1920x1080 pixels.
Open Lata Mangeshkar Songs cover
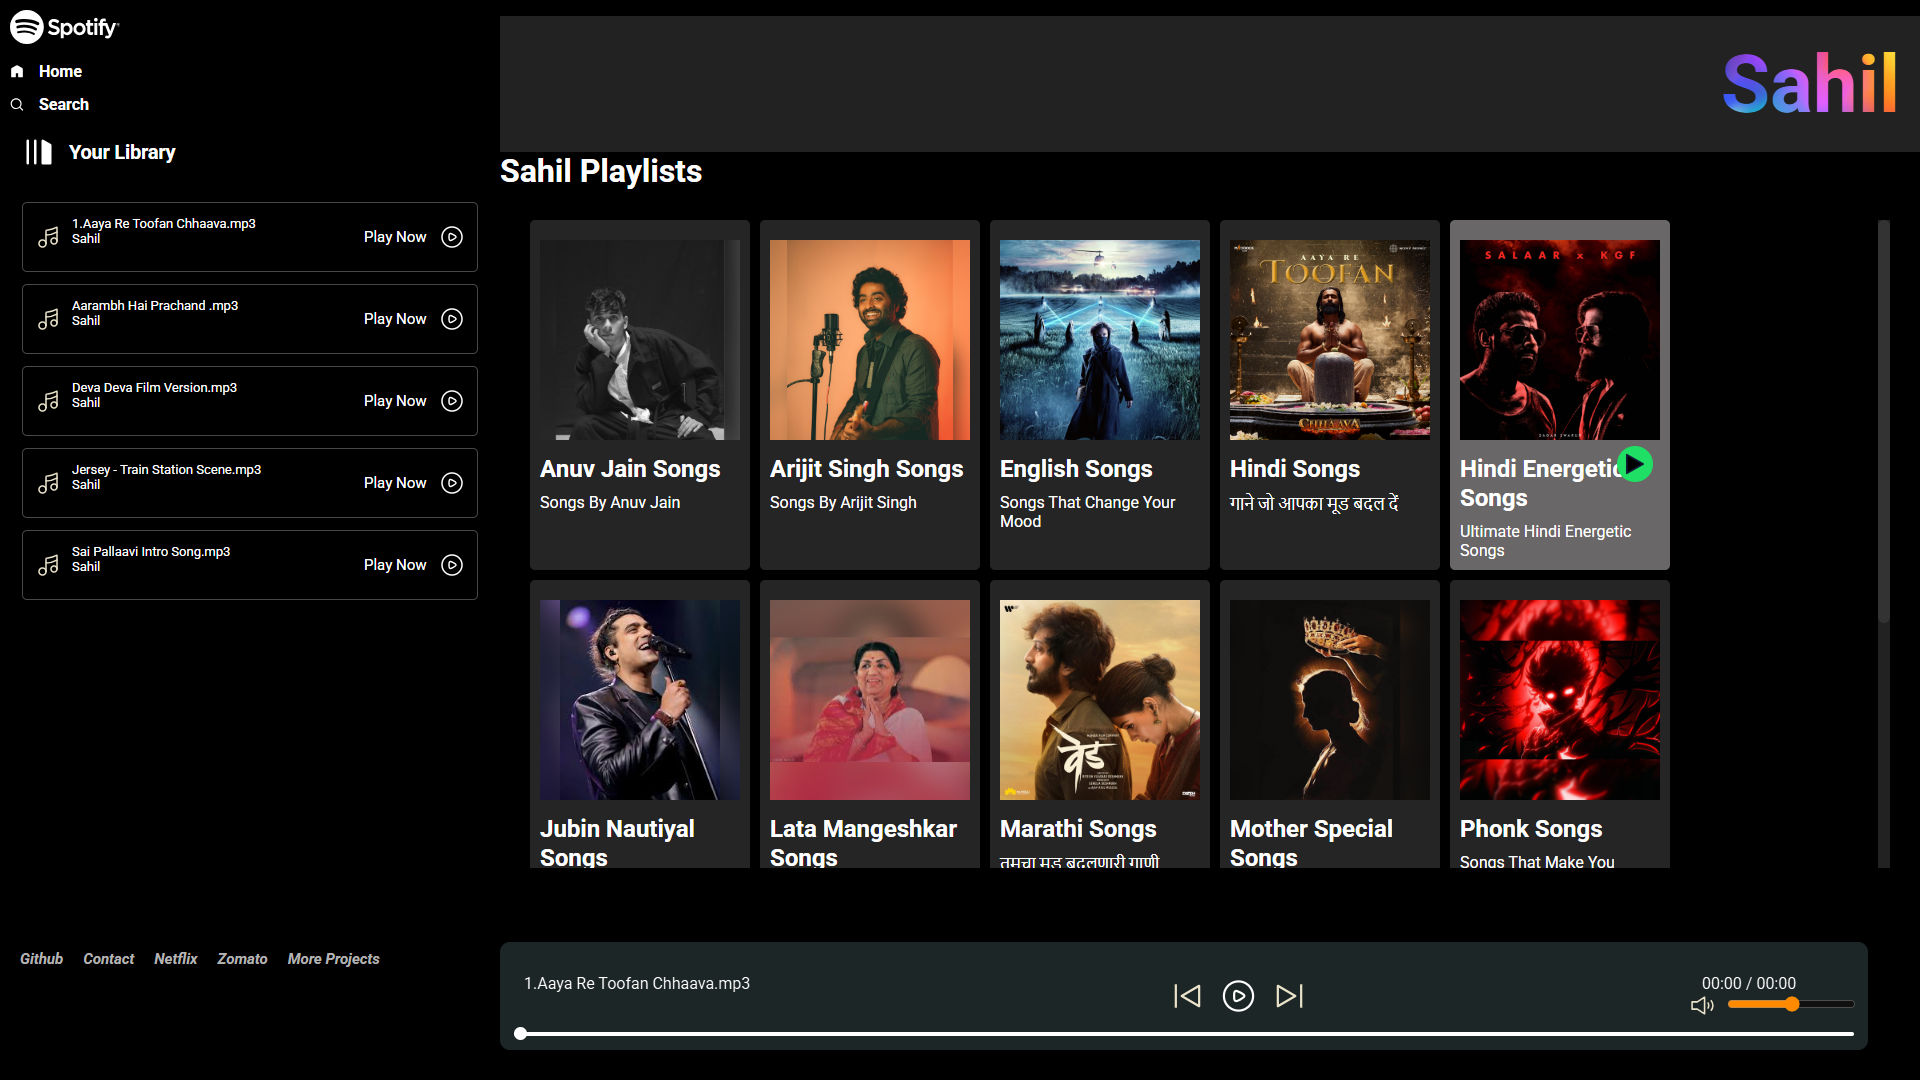point(870,700)
